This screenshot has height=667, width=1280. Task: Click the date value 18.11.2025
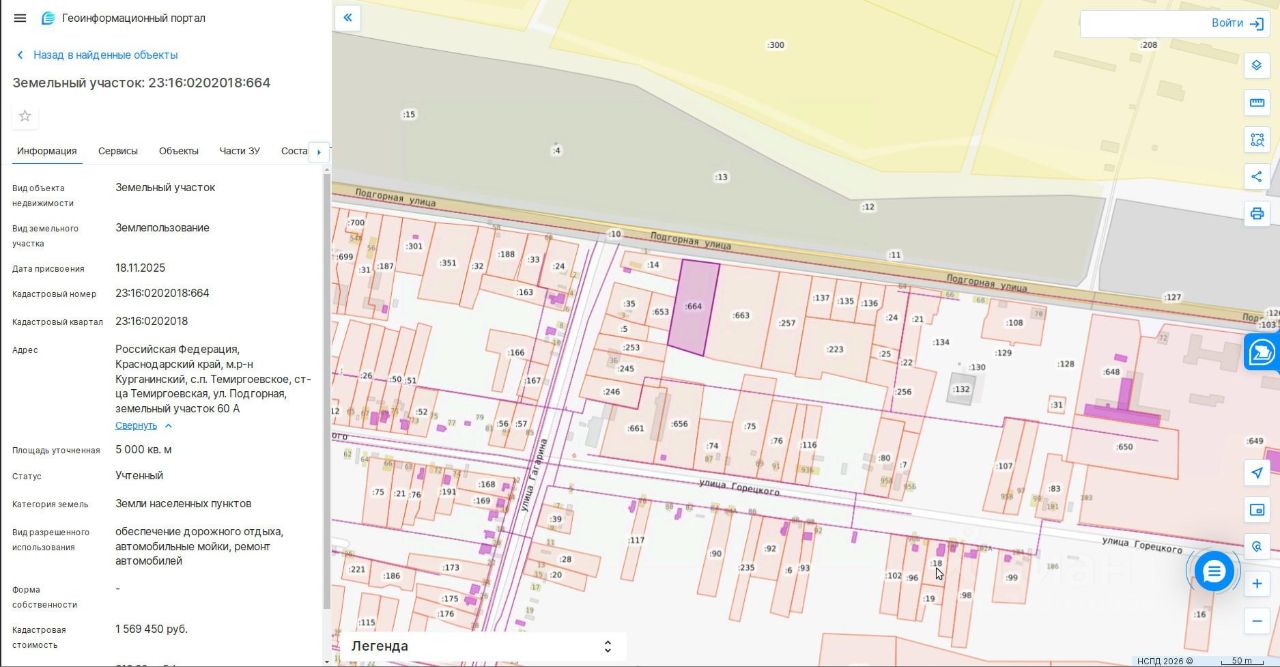pos(140,268)
